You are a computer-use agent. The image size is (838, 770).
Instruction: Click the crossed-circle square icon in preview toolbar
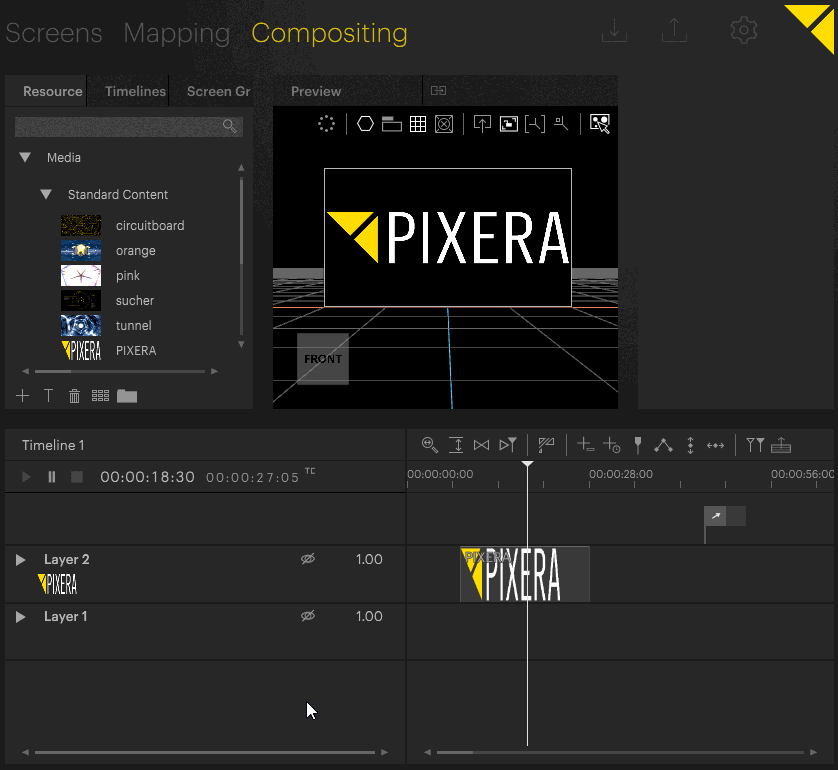click(444, 124)
